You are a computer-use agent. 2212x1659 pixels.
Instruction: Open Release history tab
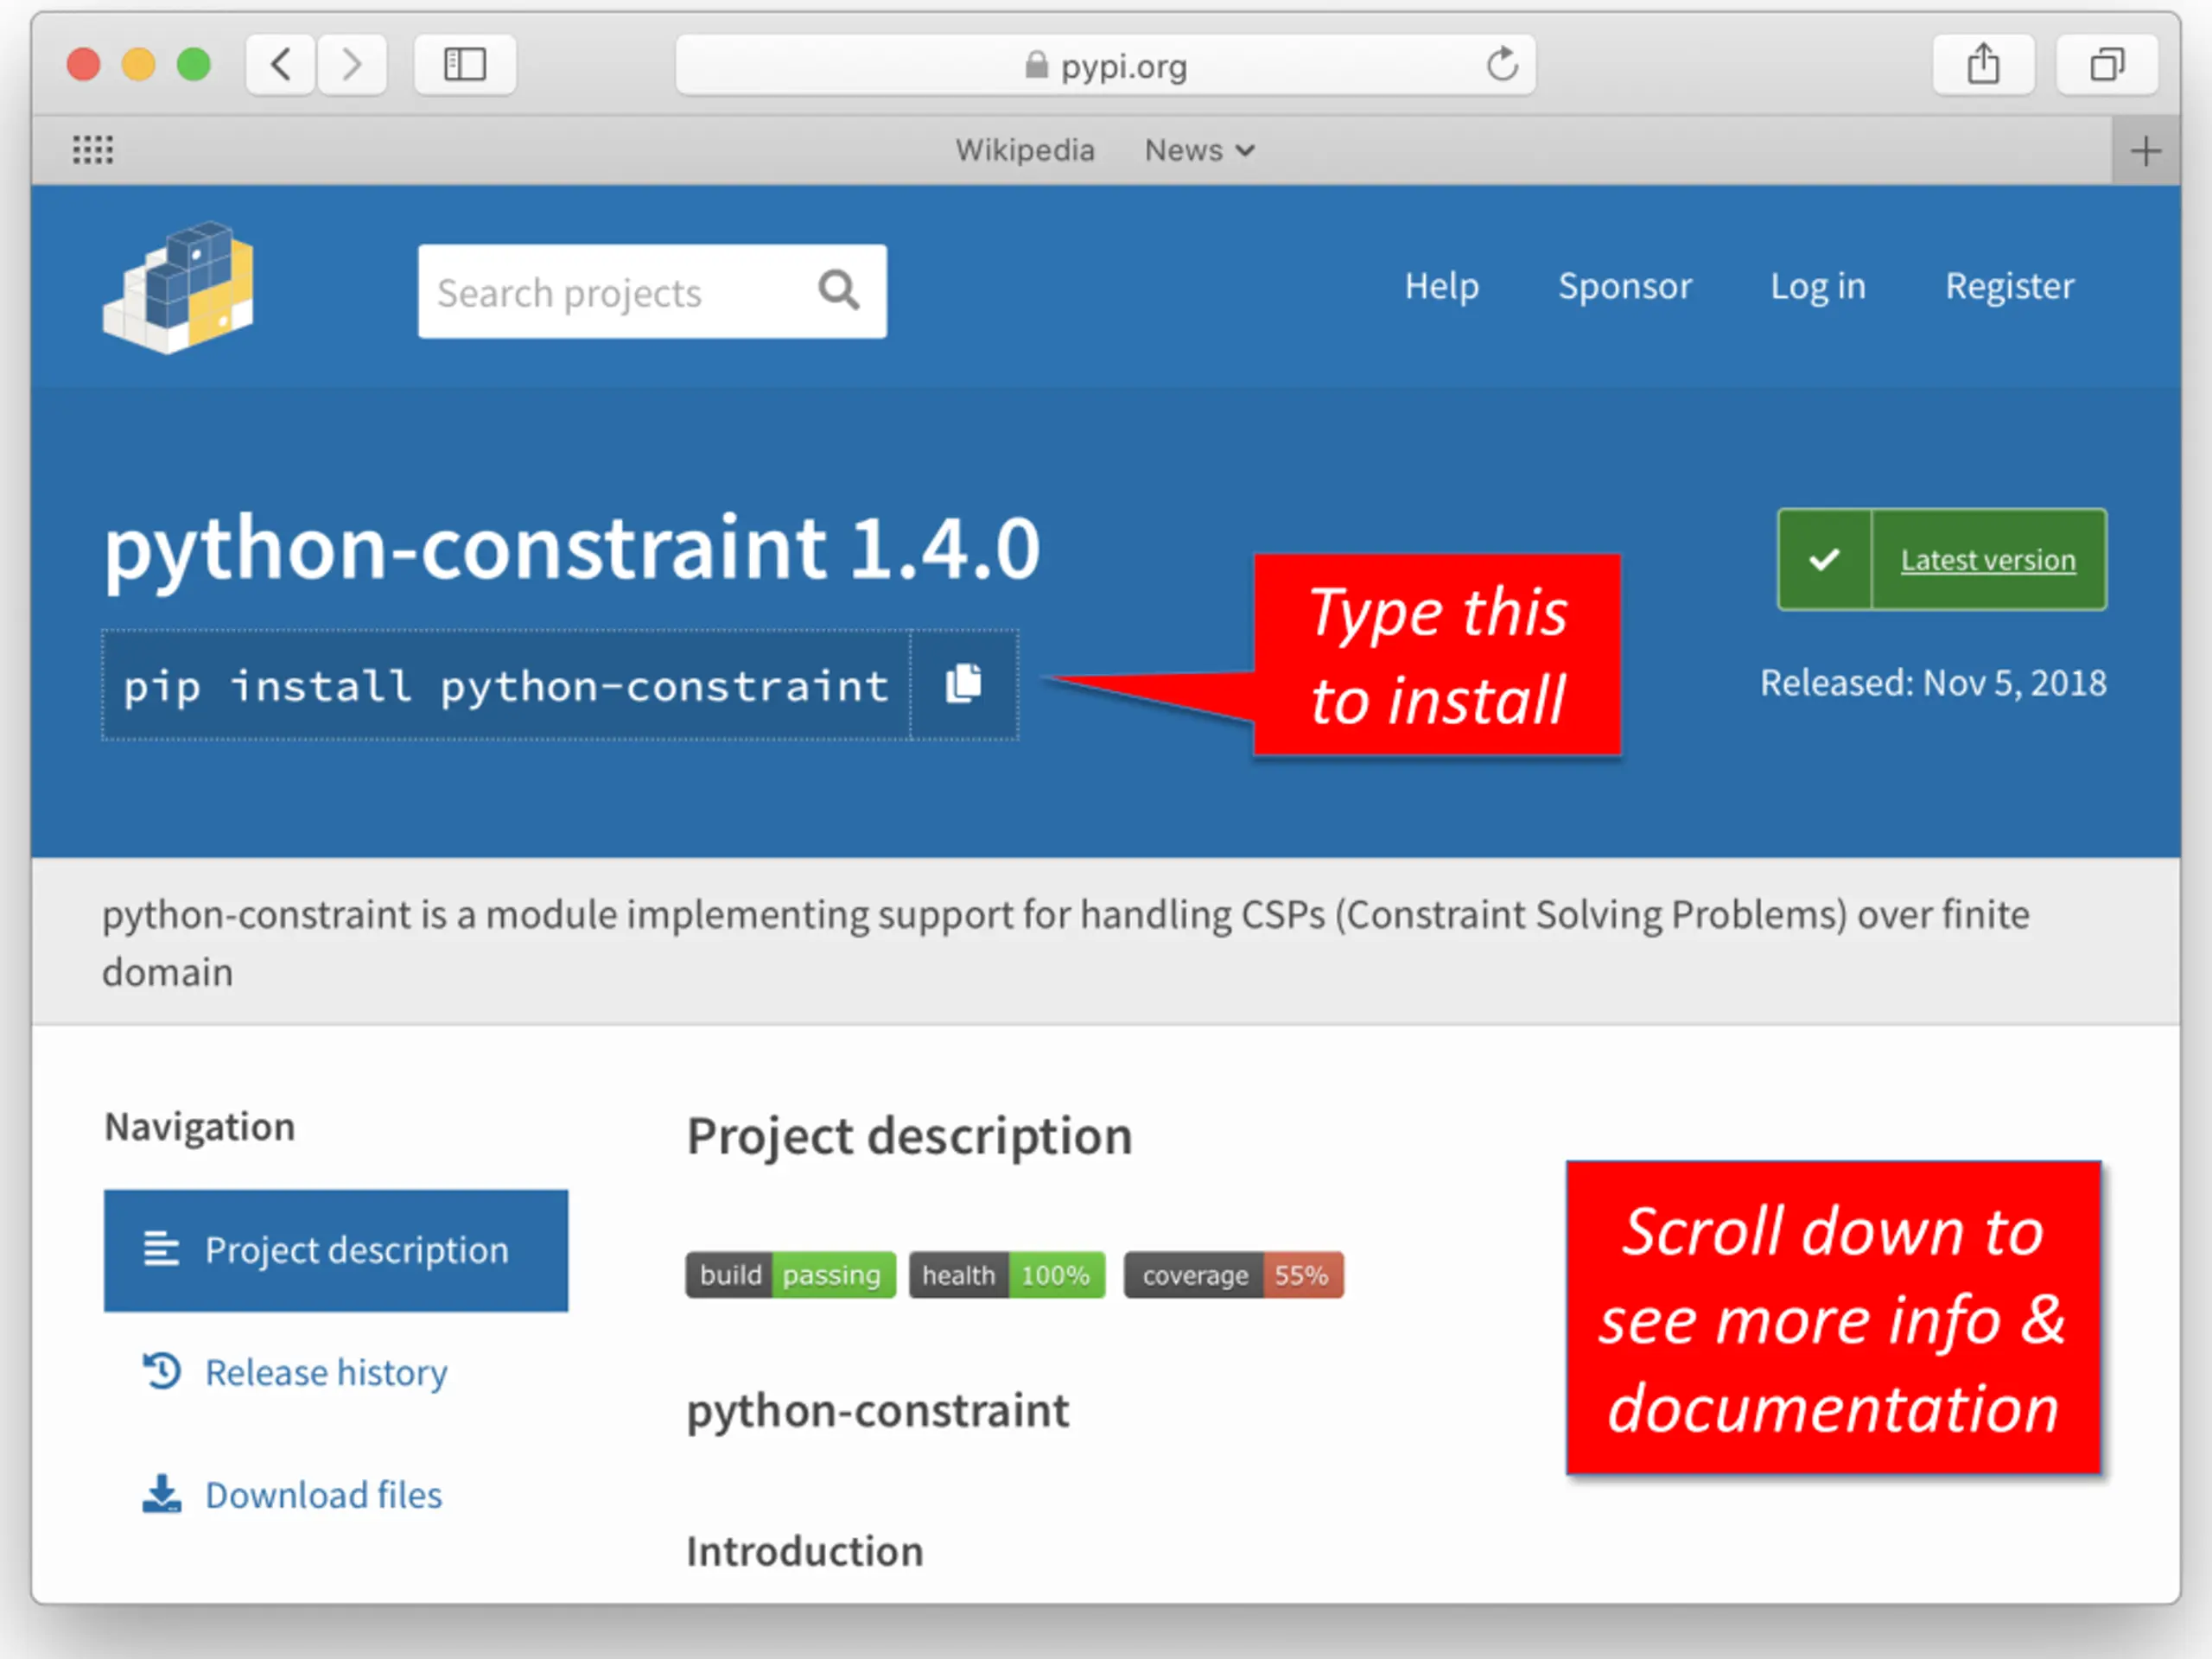click(x=295, y=1372)
